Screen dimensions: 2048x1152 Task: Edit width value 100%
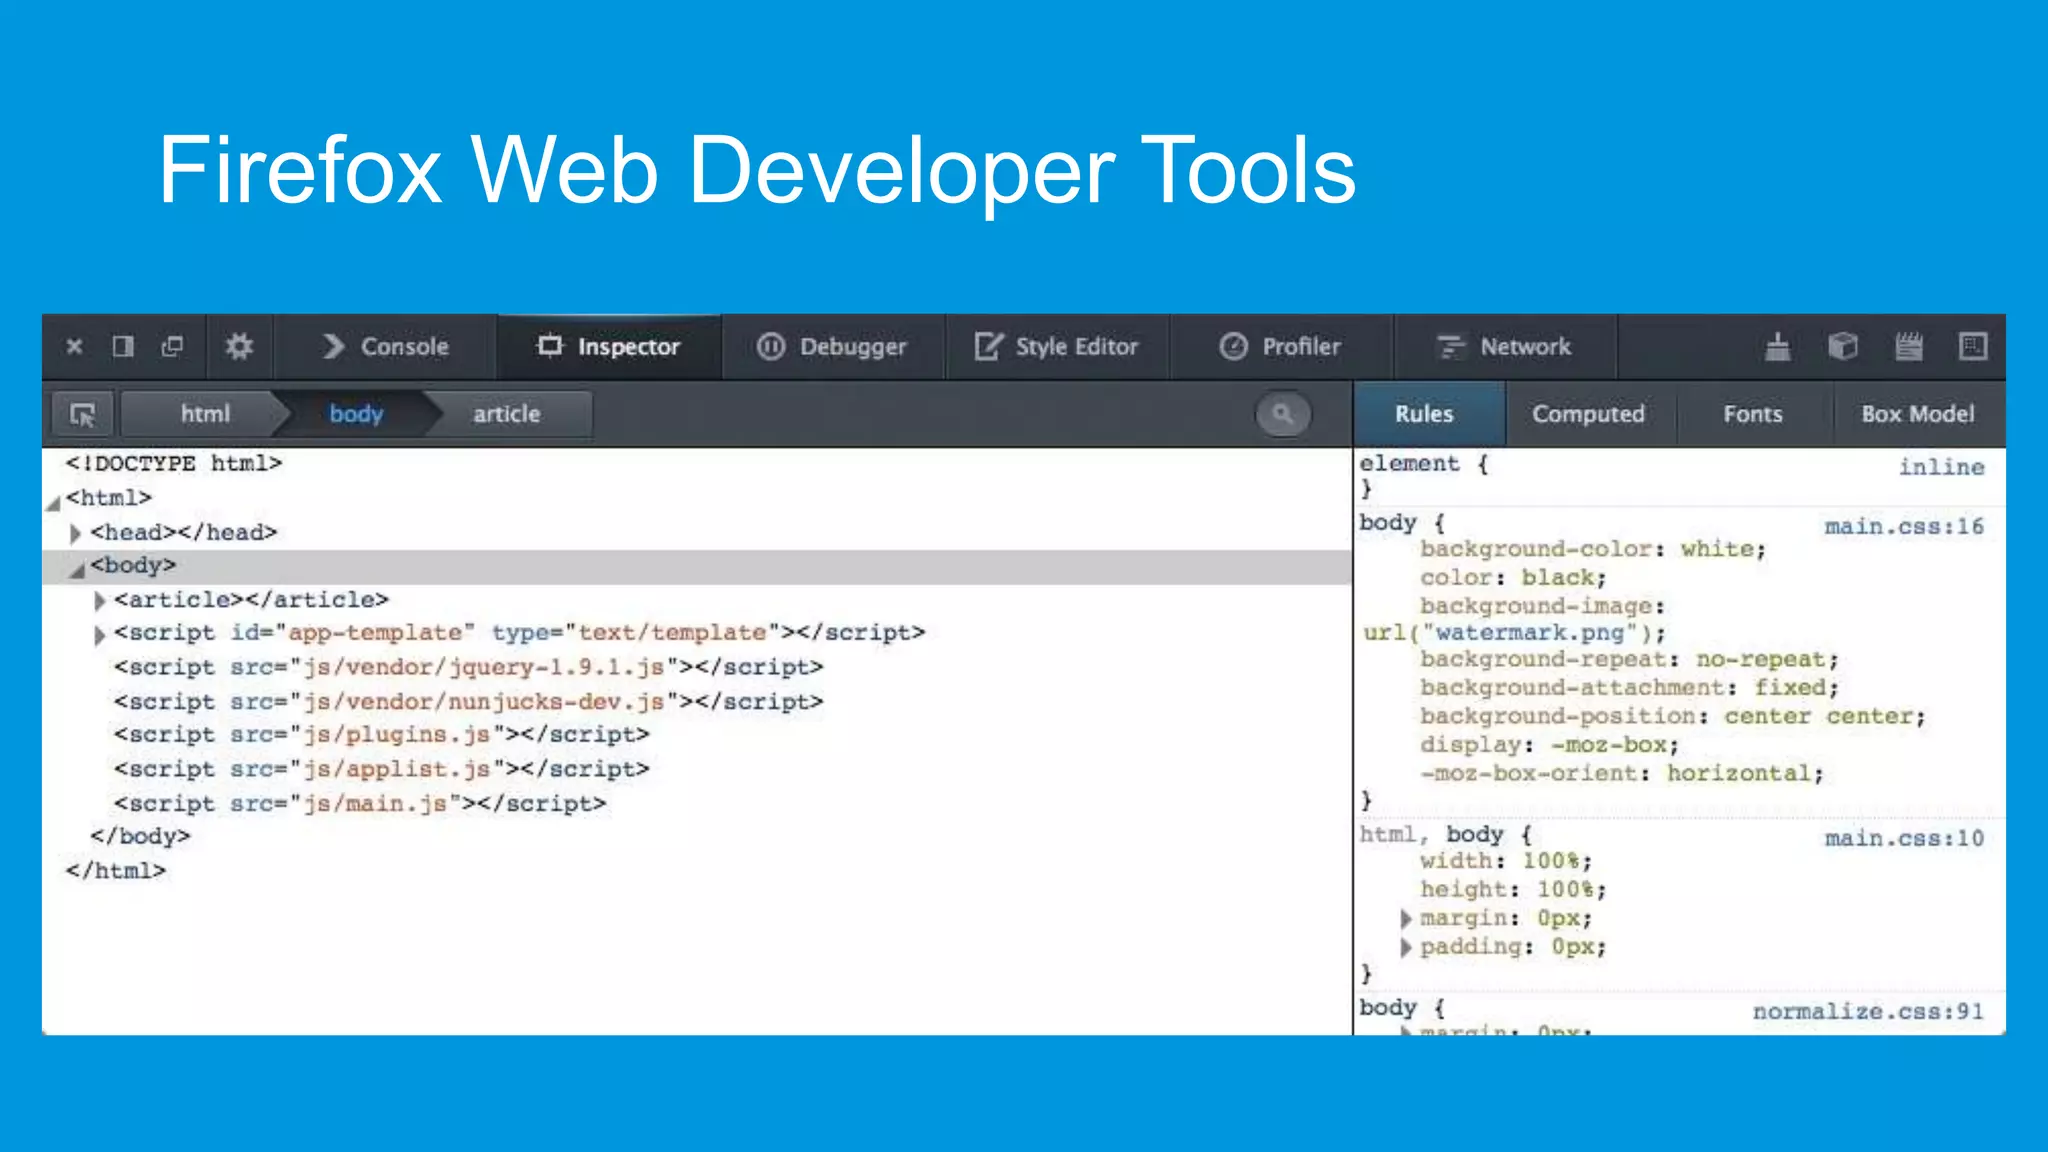pos(1550,861)
